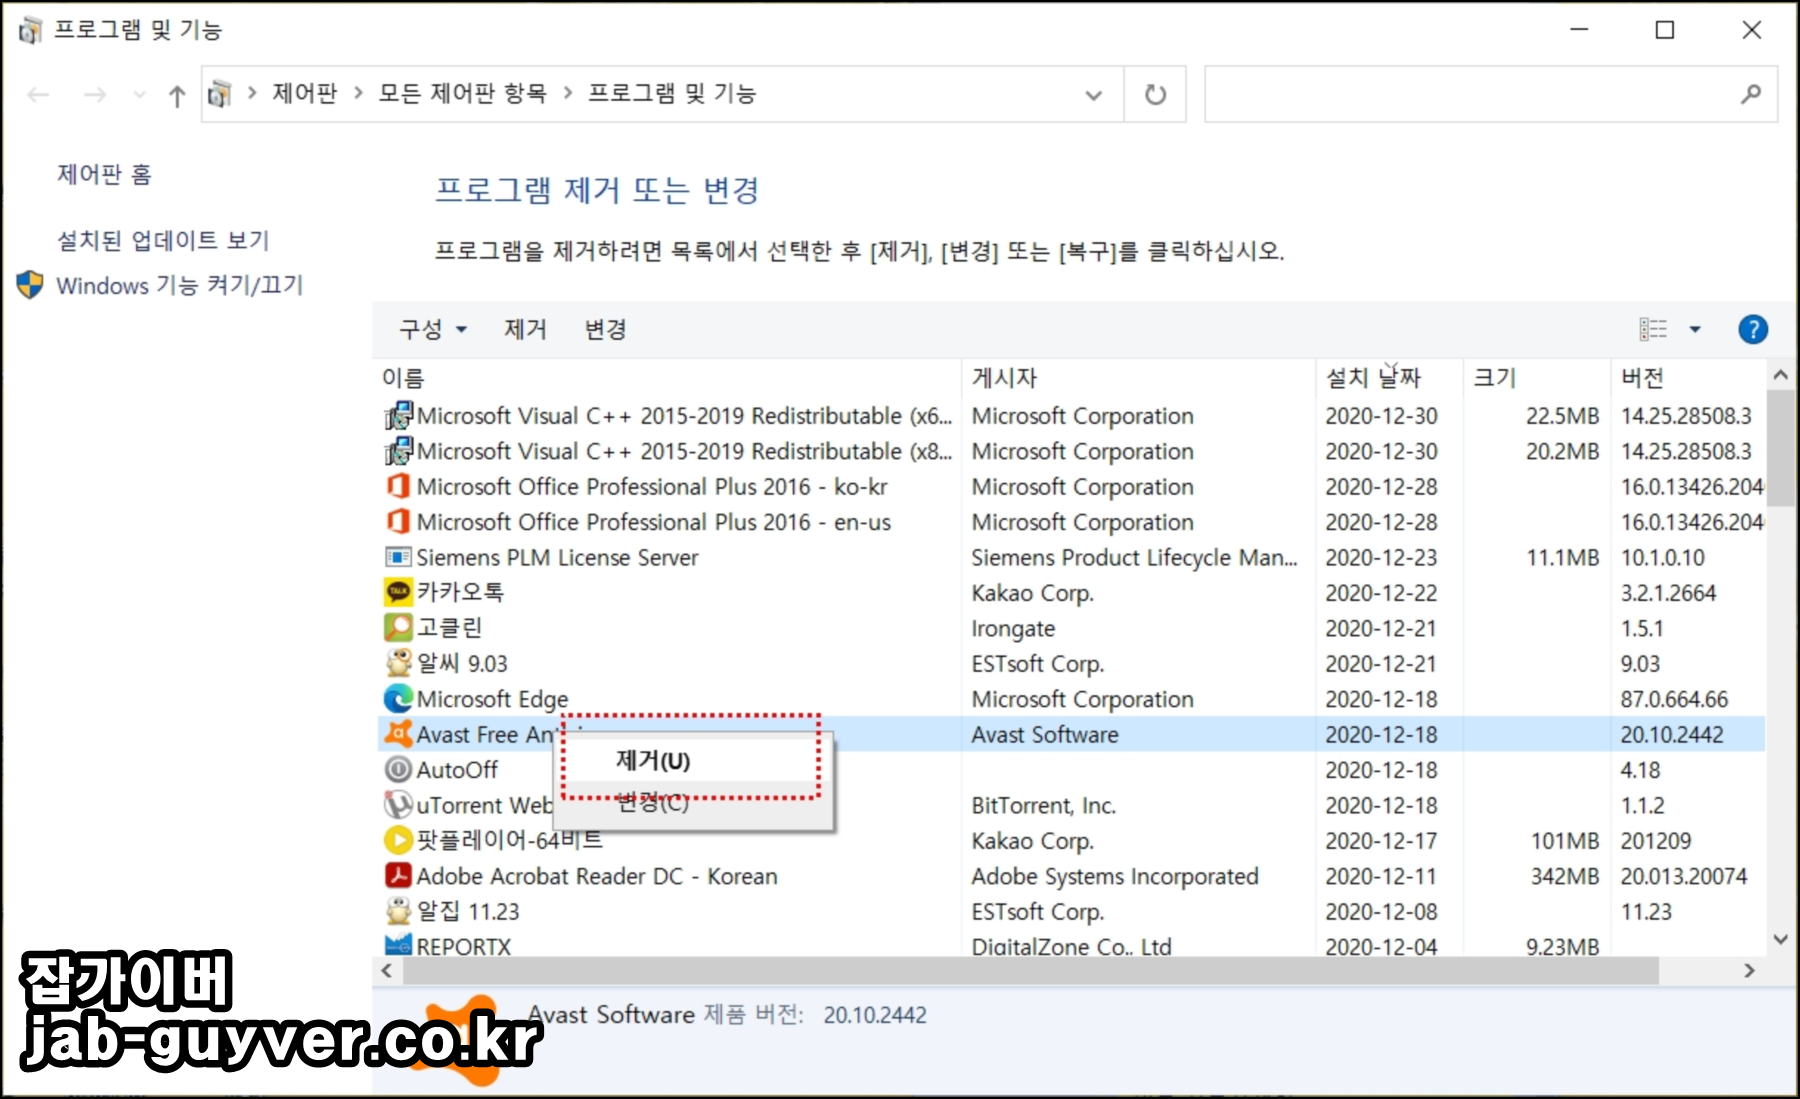Click the 알집 11.23 icon
This screenshot has height=1099, width=1800.
[398, 911]
